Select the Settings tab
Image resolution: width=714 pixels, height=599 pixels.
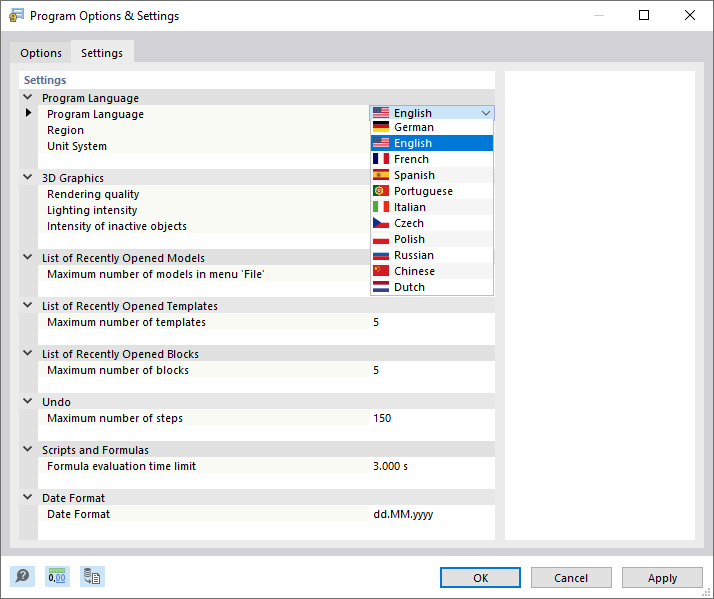102,53
